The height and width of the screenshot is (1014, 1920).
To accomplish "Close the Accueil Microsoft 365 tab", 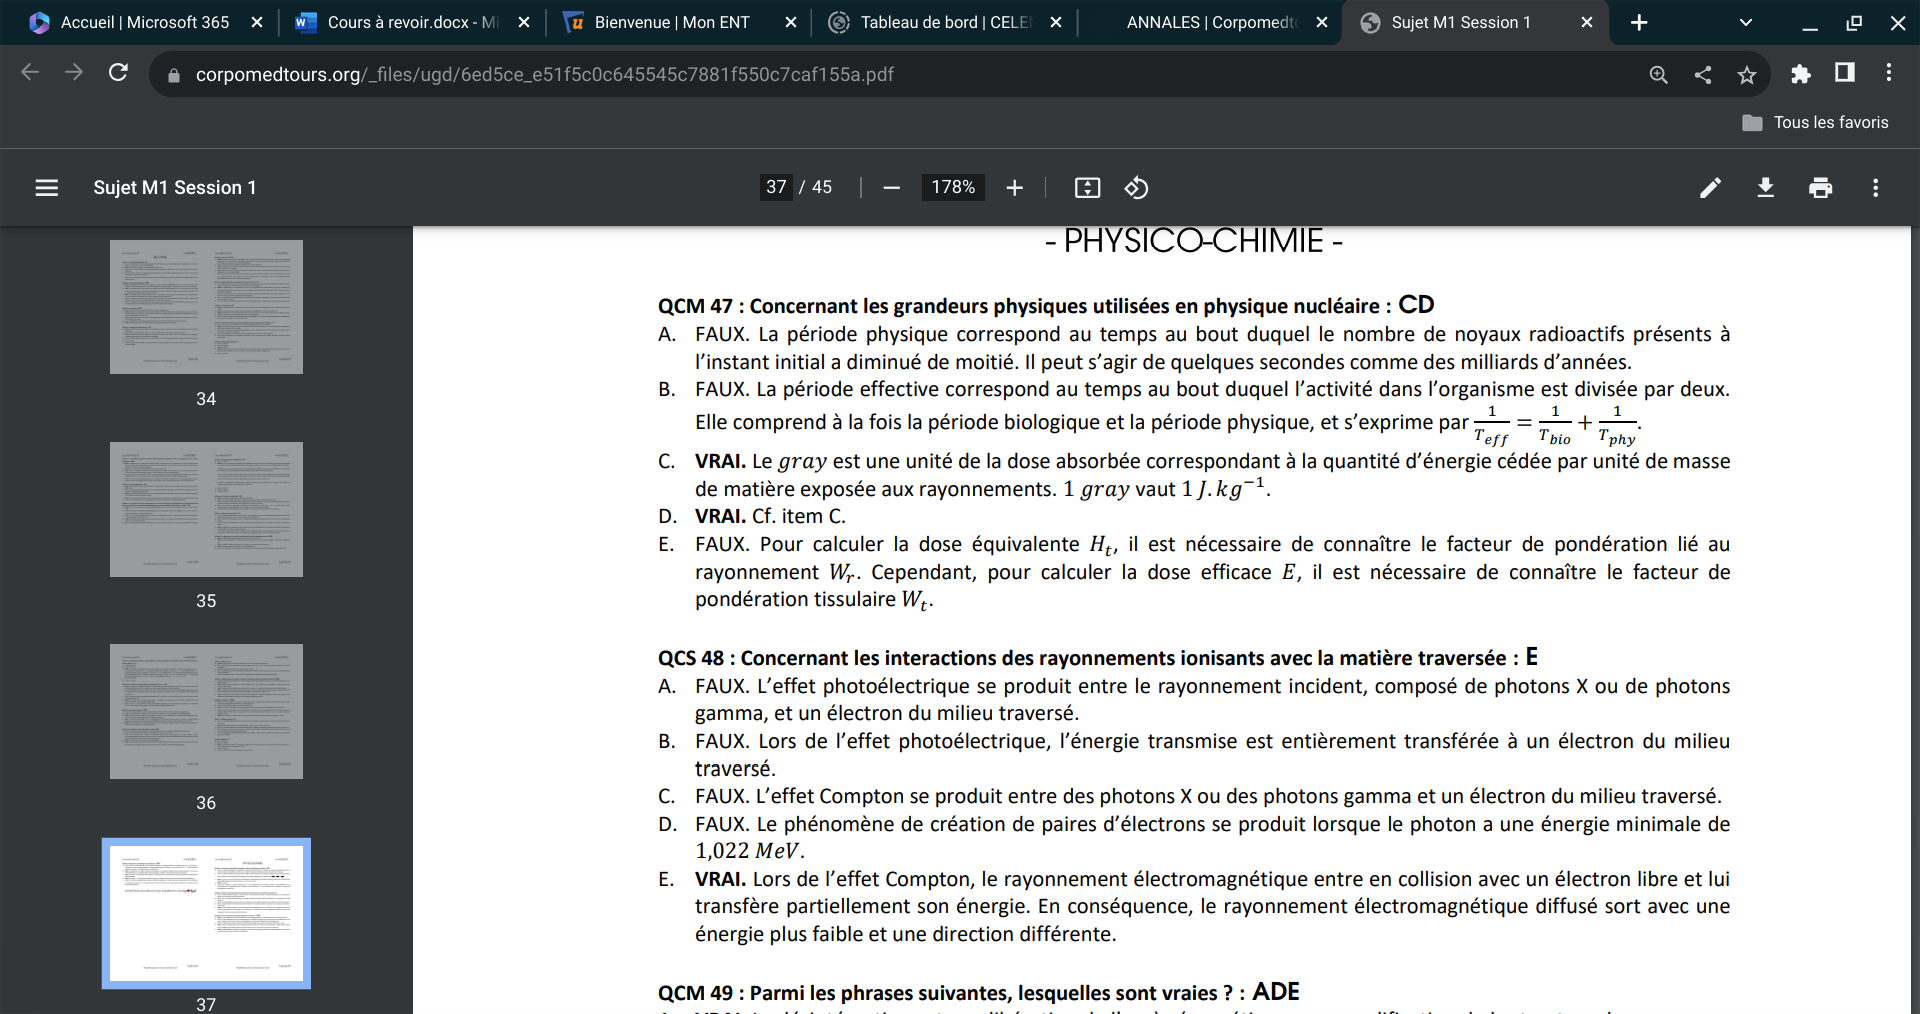I will click(x=257, y=22).
